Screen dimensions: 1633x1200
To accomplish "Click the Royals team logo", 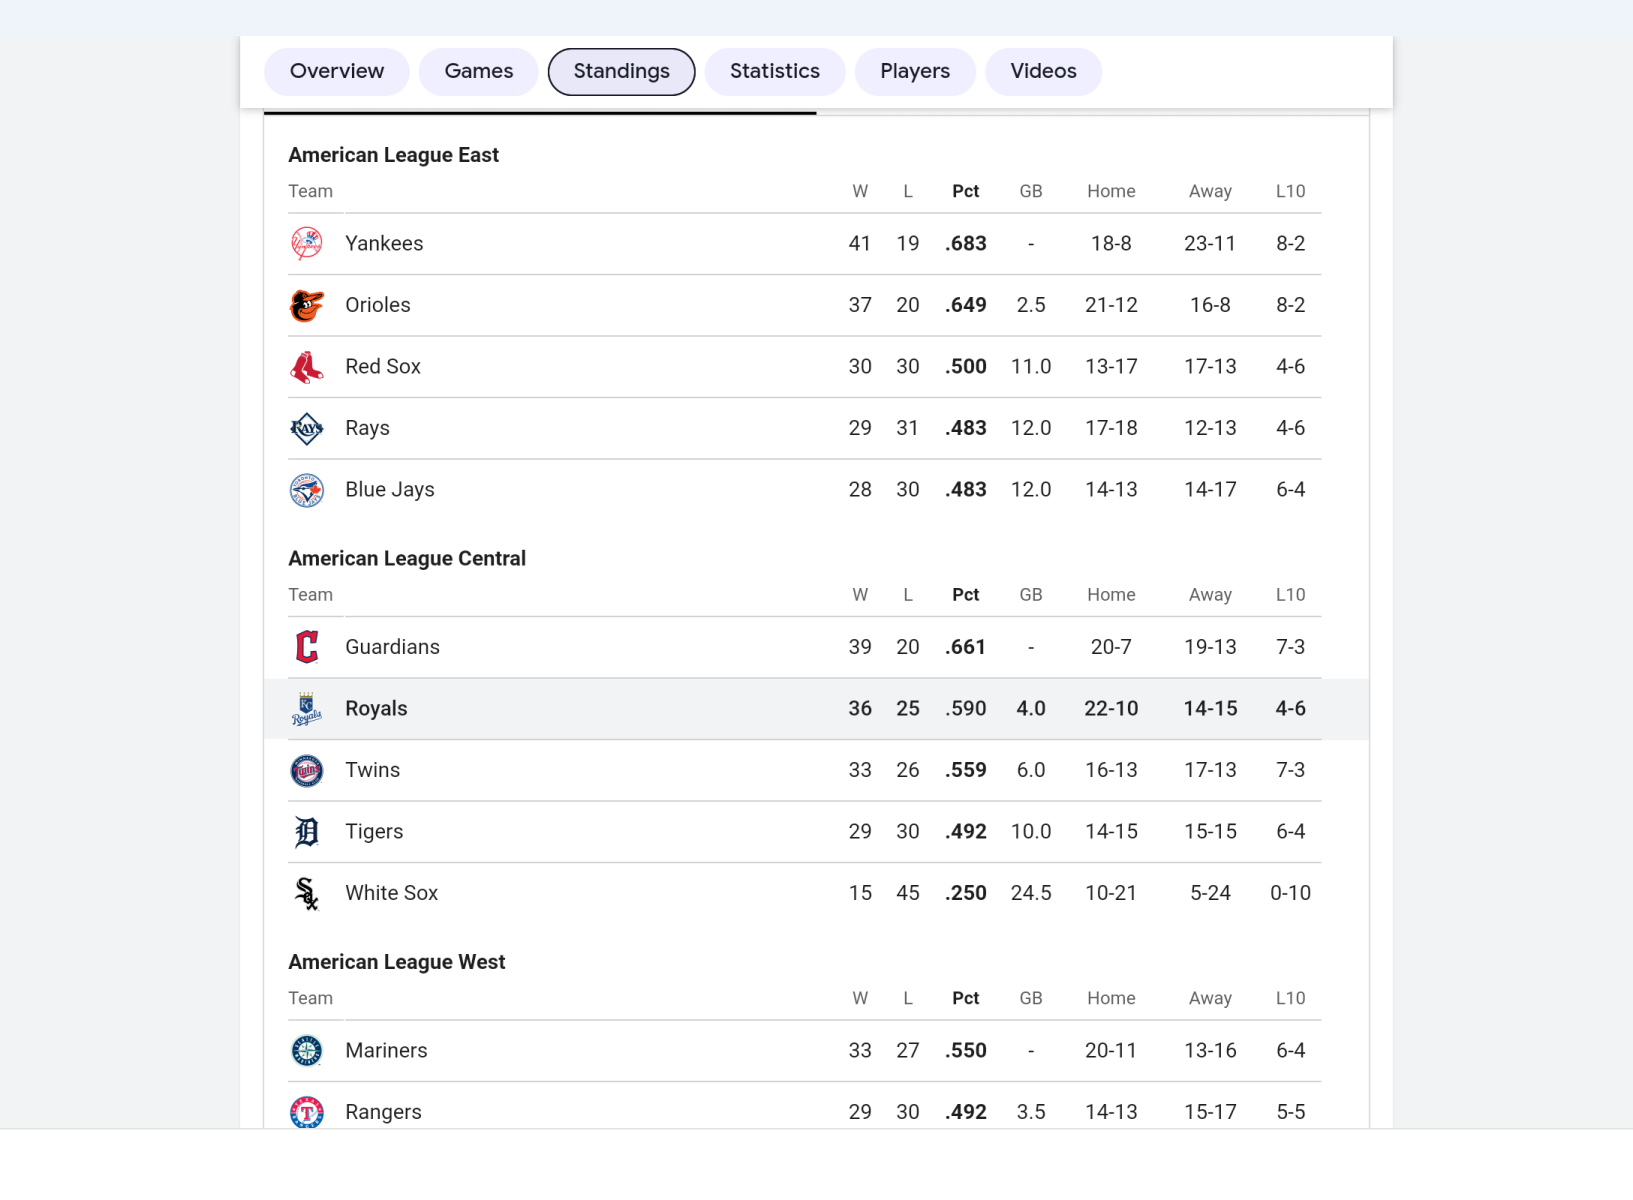I will tap(307, 709).
